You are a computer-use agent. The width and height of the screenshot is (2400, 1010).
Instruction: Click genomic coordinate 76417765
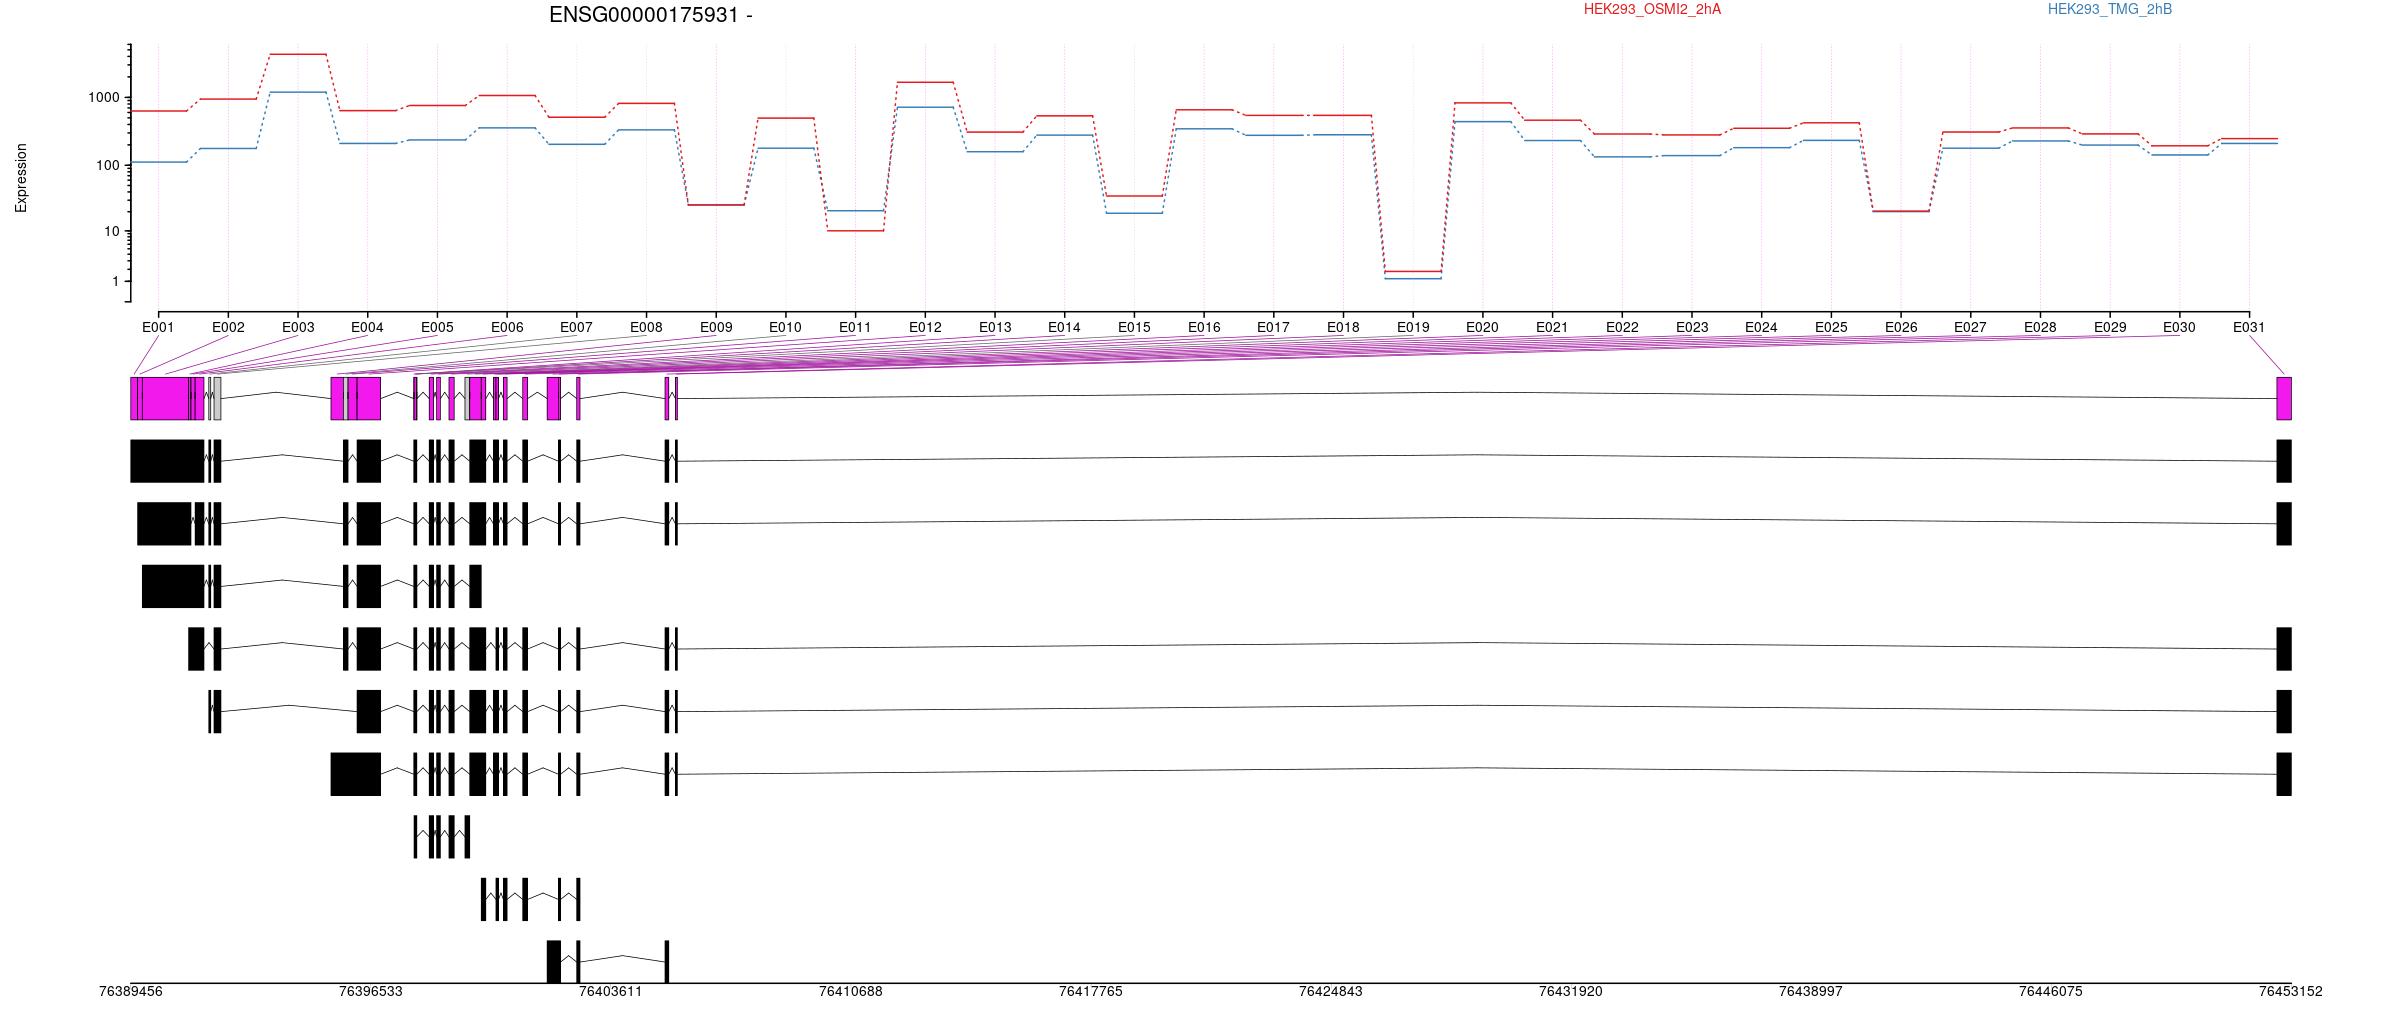click(x=1091, y=992)
